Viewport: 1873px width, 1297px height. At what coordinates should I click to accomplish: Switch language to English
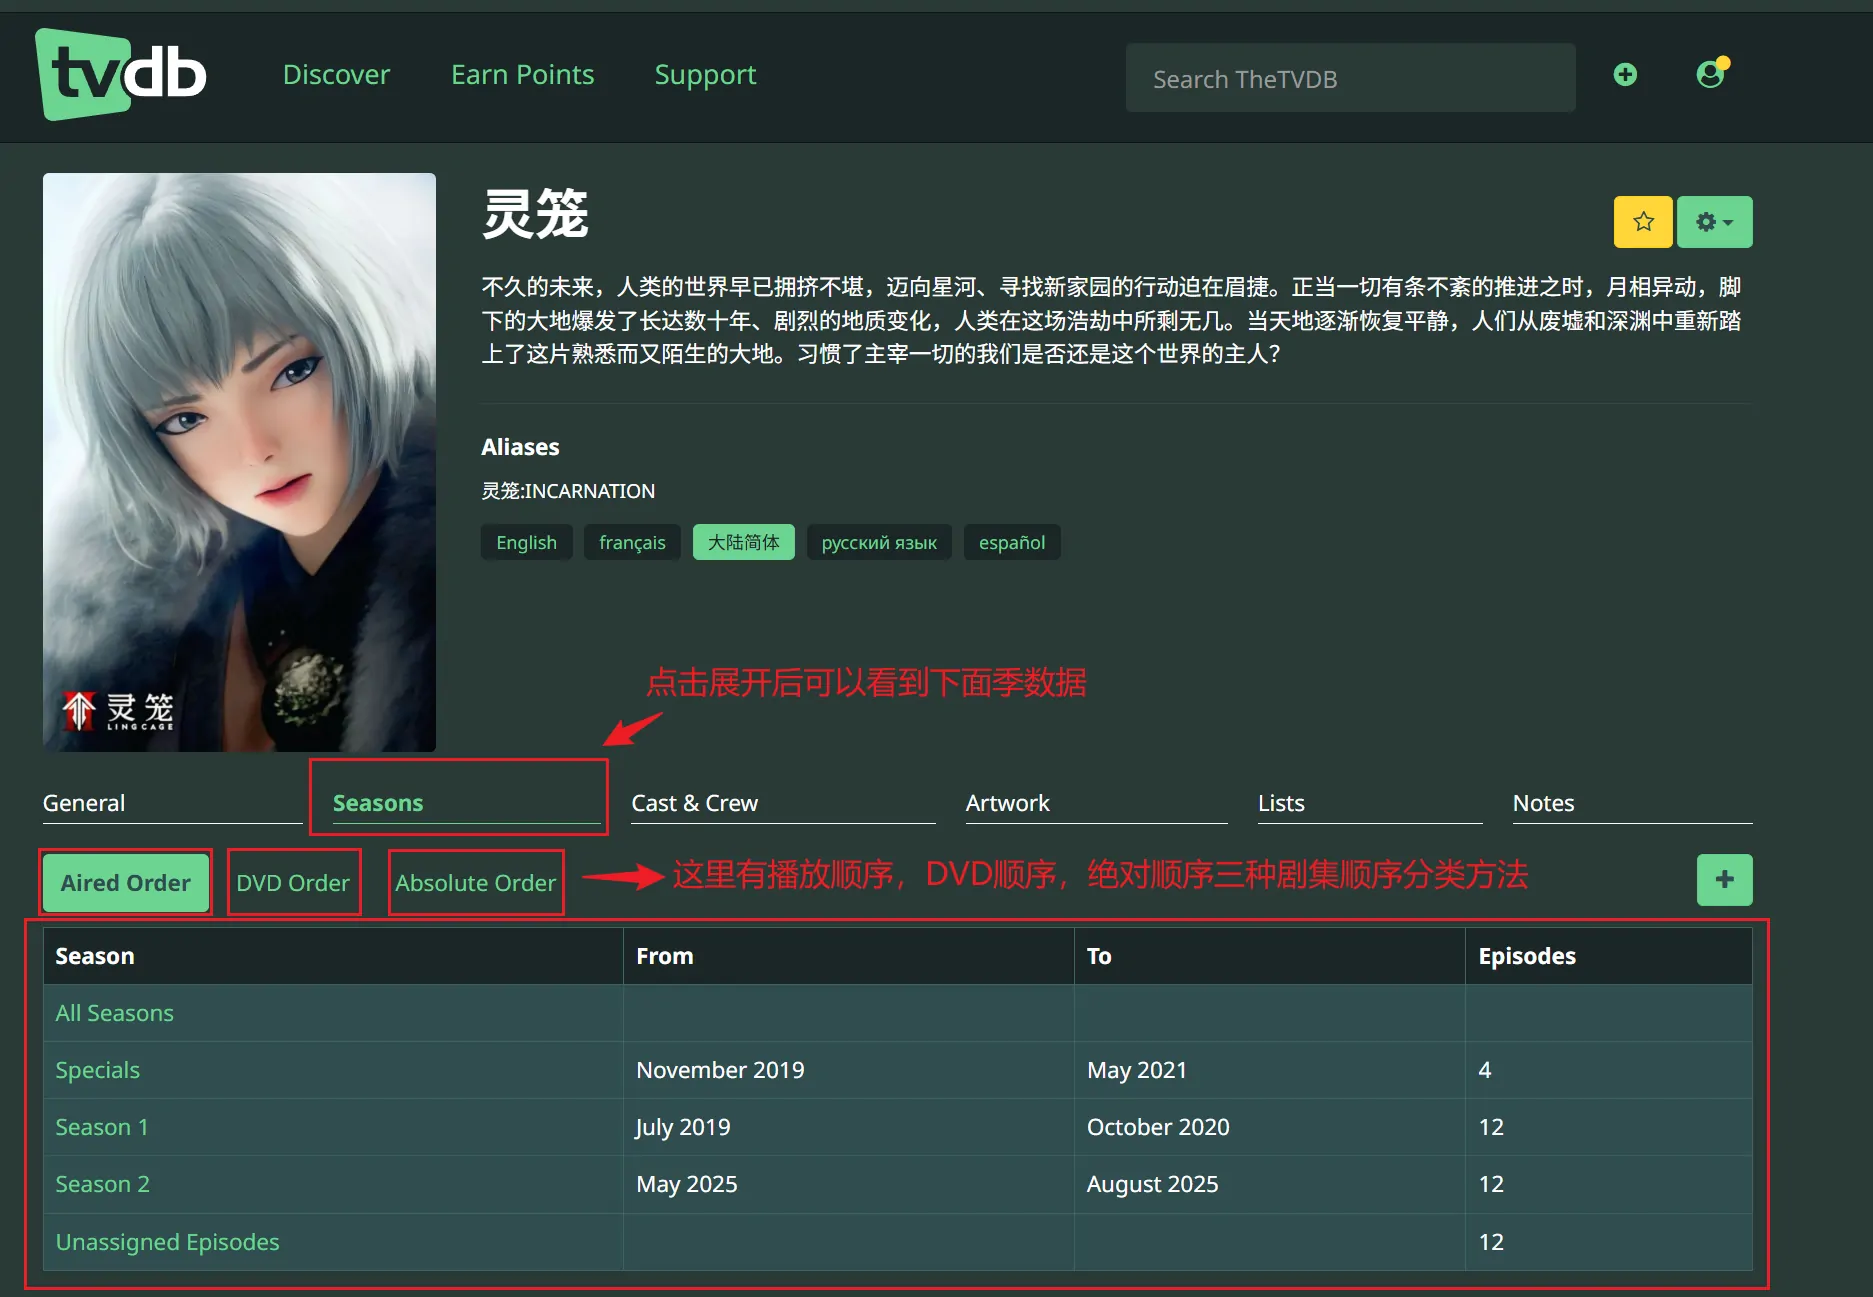[526, 542]
